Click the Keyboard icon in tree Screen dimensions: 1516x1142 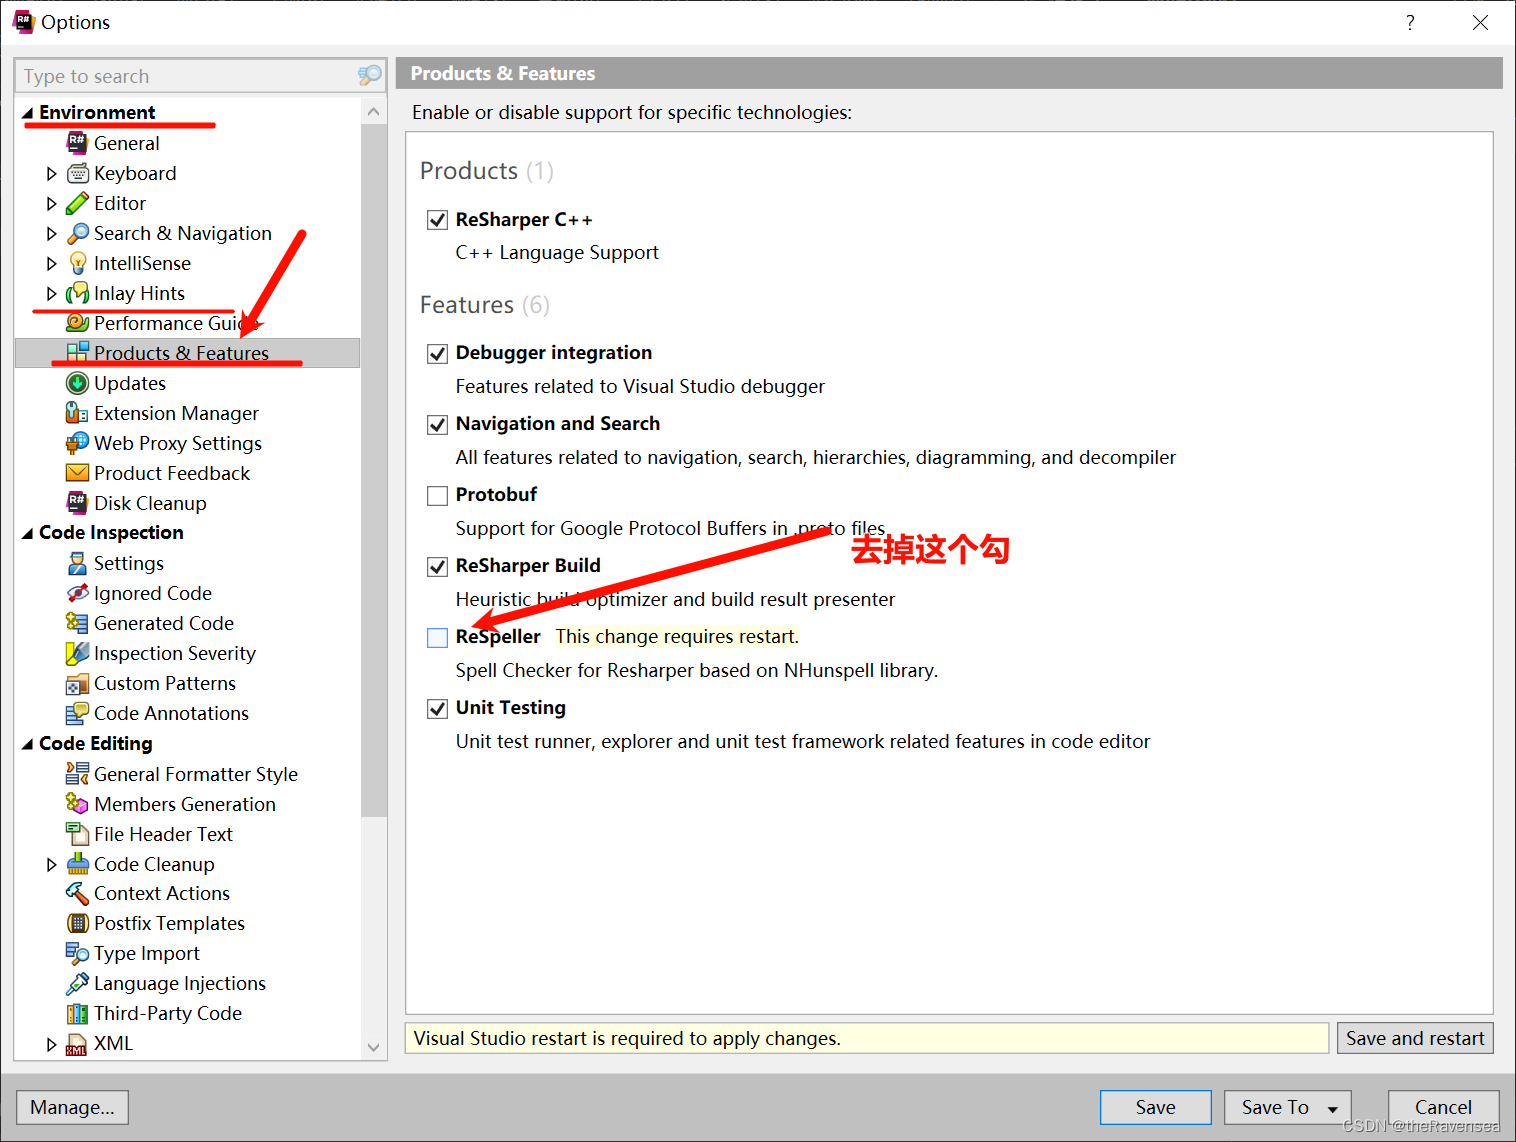point(77,173)
